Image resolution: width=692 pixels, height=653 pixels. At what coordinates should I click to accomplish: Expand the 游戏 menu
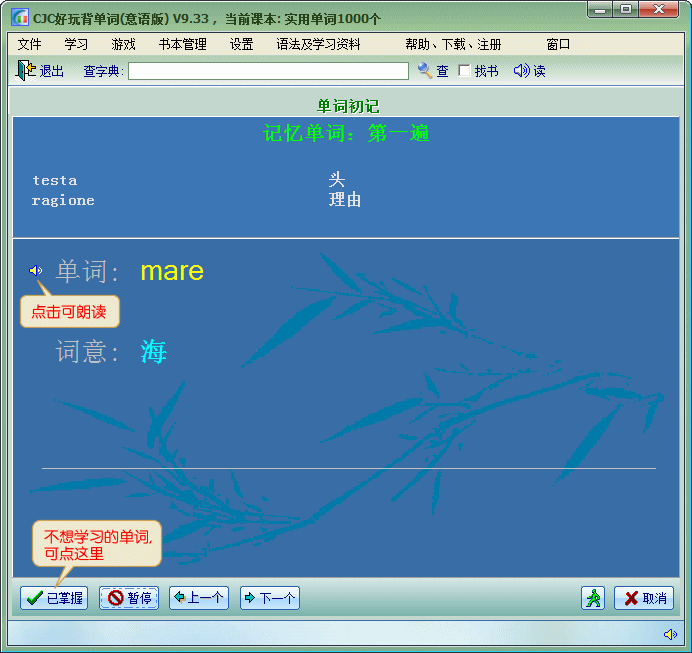(124, 45)
